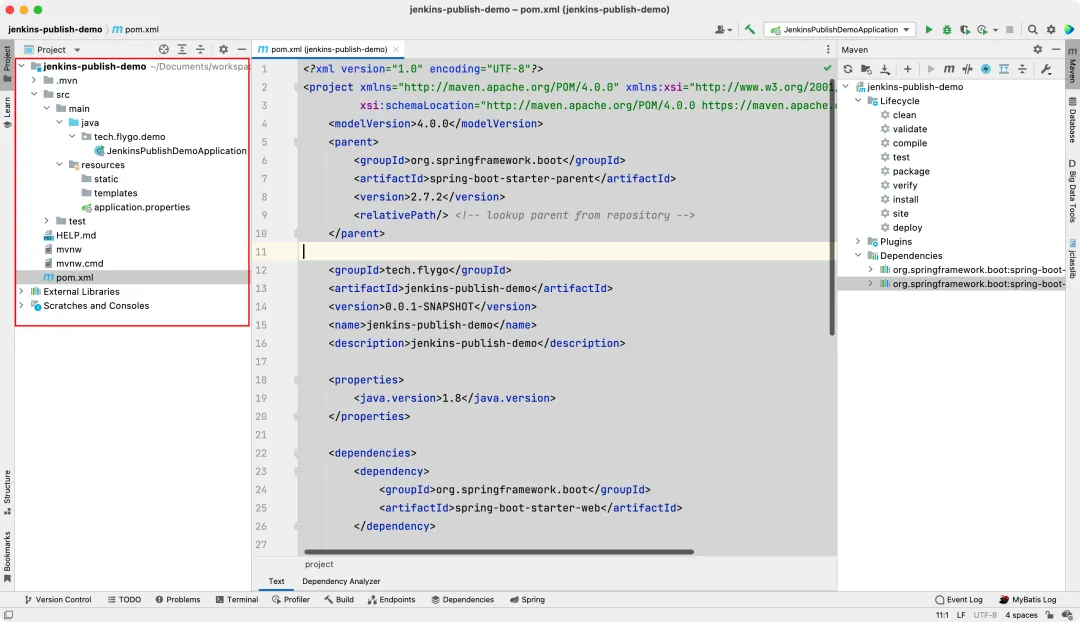This screenshot has width=1080, height=622.
Task: Click the green Run application button
Action: 928,30
